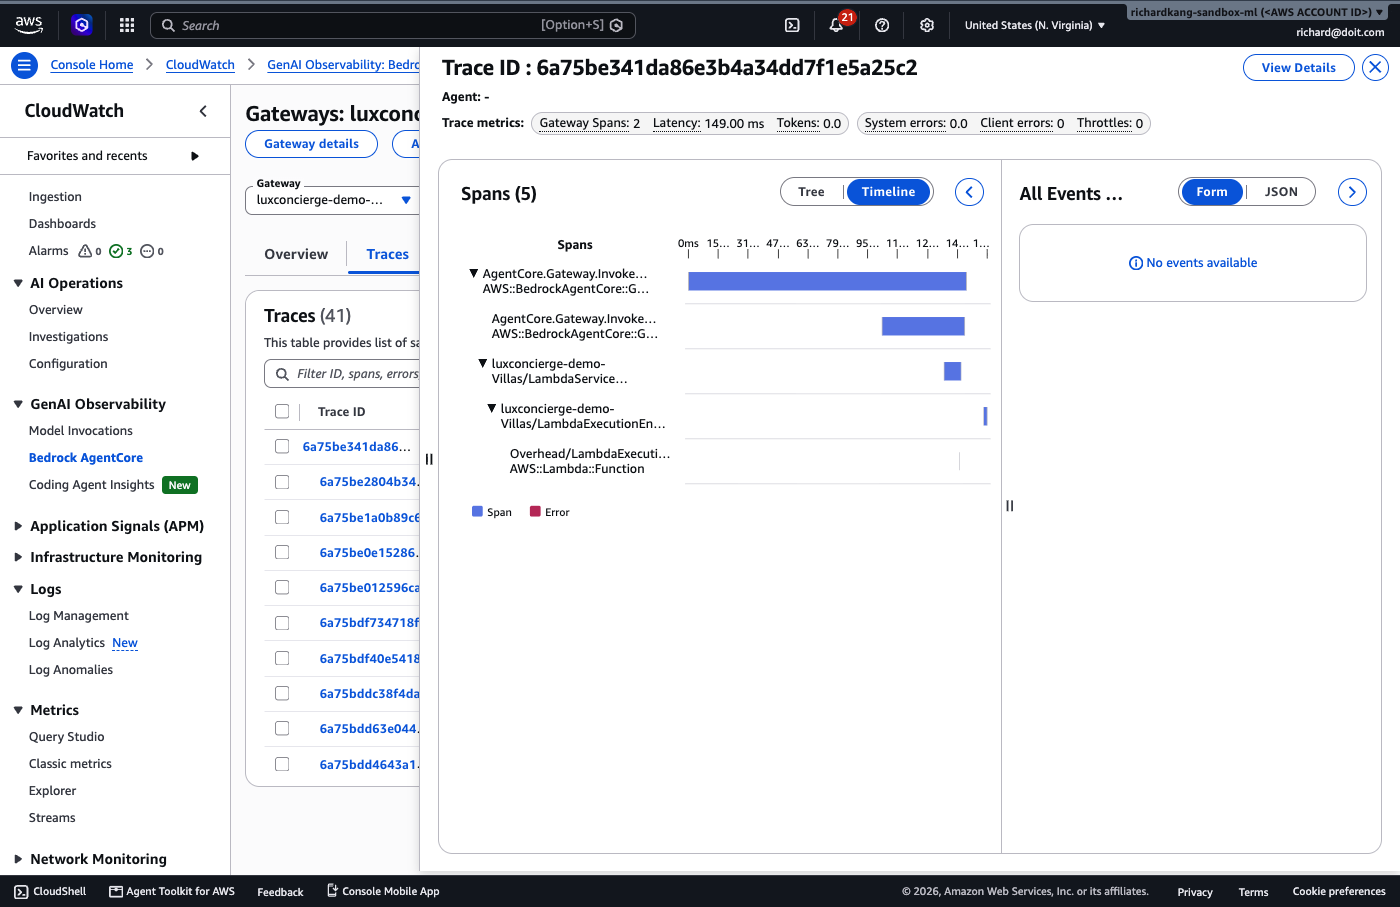Click the View Details button
Image resolution: width=1400 pixels, height=907 pixels.
coord(1298,68)
